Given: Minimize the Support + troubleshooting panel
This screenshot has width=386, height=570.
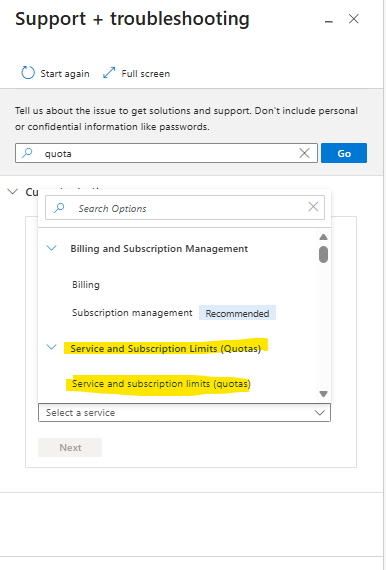Looking at the screenshot, I should pyautogui.click(x=329, y=21).
